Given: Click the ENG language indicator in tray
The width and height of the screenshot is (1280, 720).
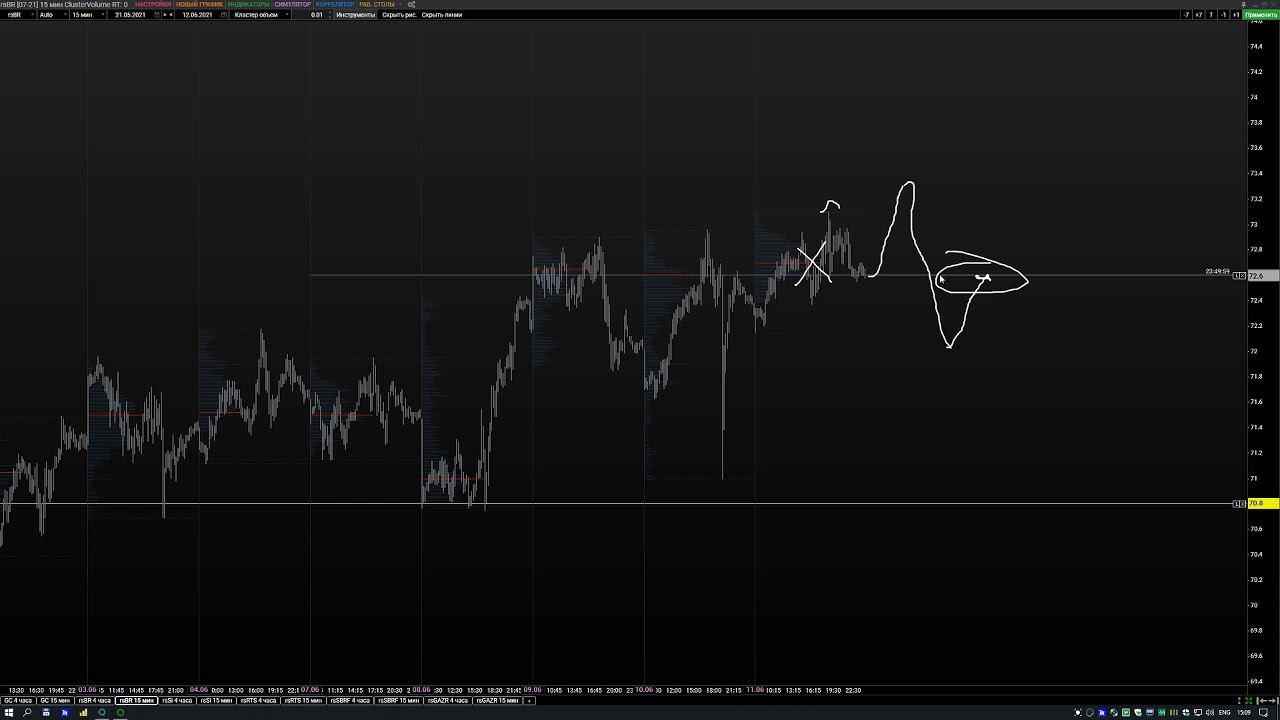Looking at the screenshot, I should [1223, 713].
